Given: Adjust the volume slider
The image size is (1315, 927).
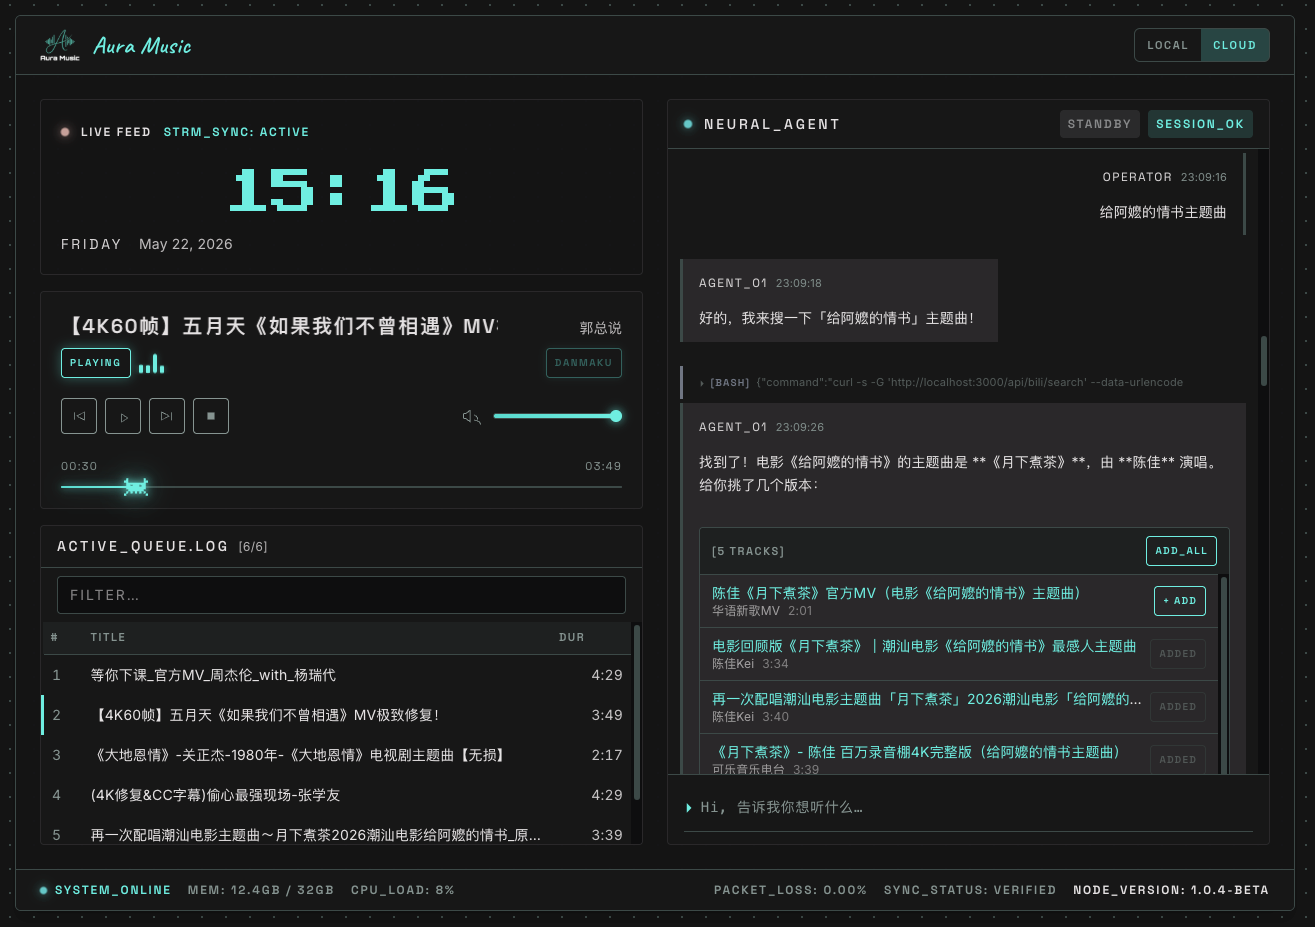Looking at the screenshot, I should (557, 416).
